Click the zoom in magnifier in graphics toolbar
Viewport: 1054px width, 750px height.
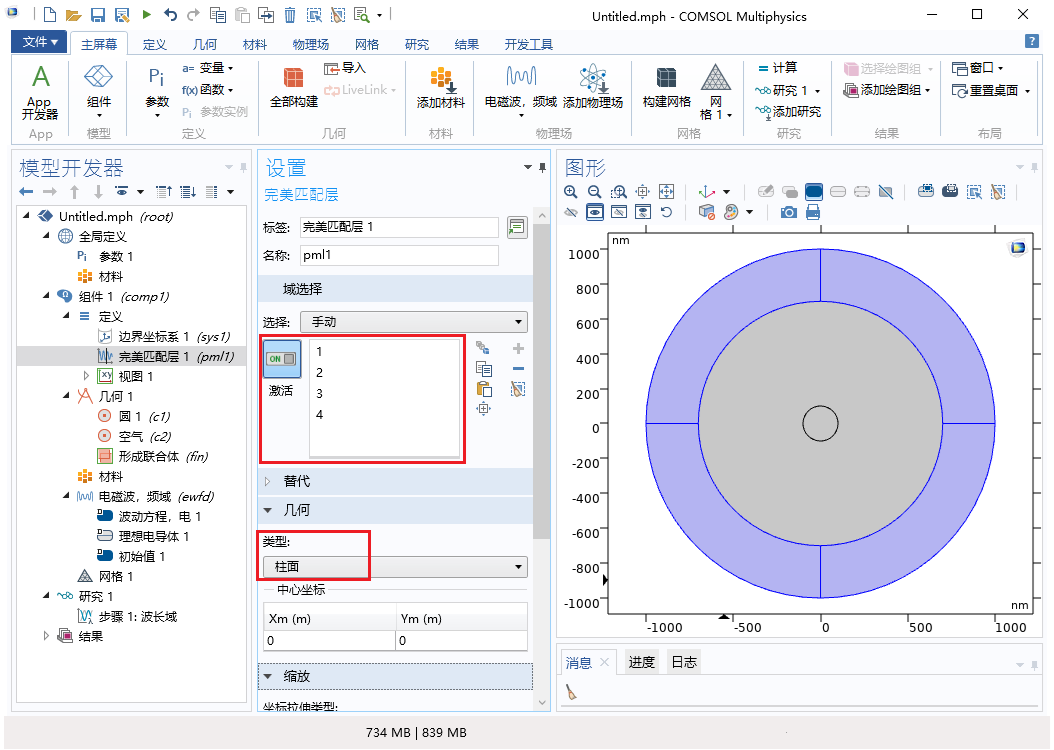(571, 191)
